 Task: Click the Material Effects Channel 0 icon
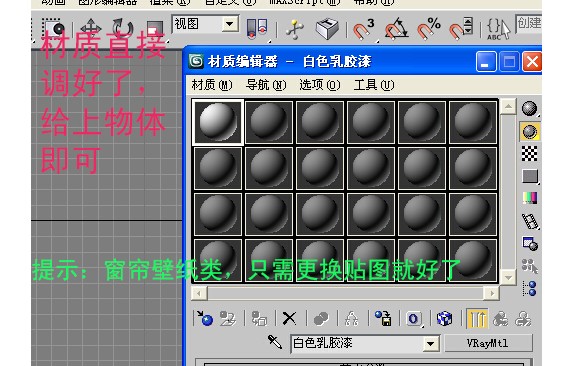pyautogui.click(x=414, y=319)
